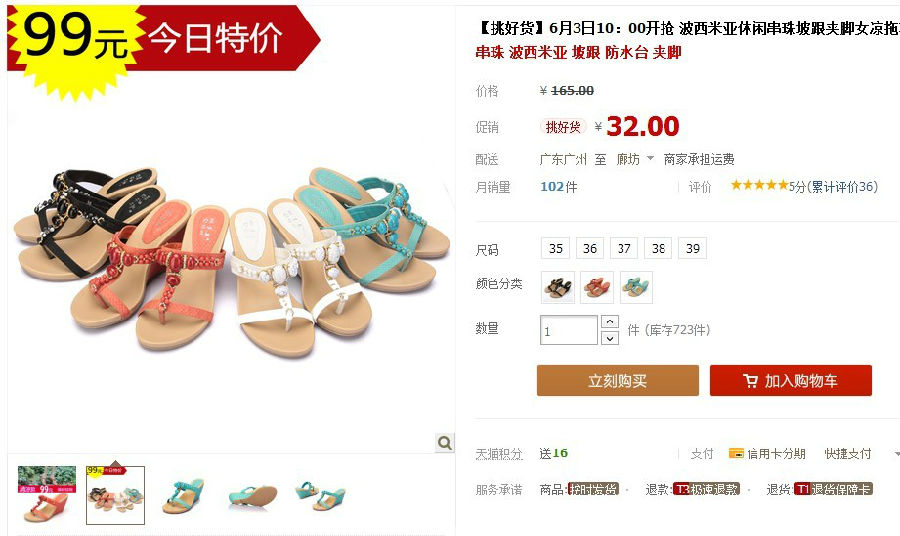
Task: Select size 35
Action: [556, 248]
